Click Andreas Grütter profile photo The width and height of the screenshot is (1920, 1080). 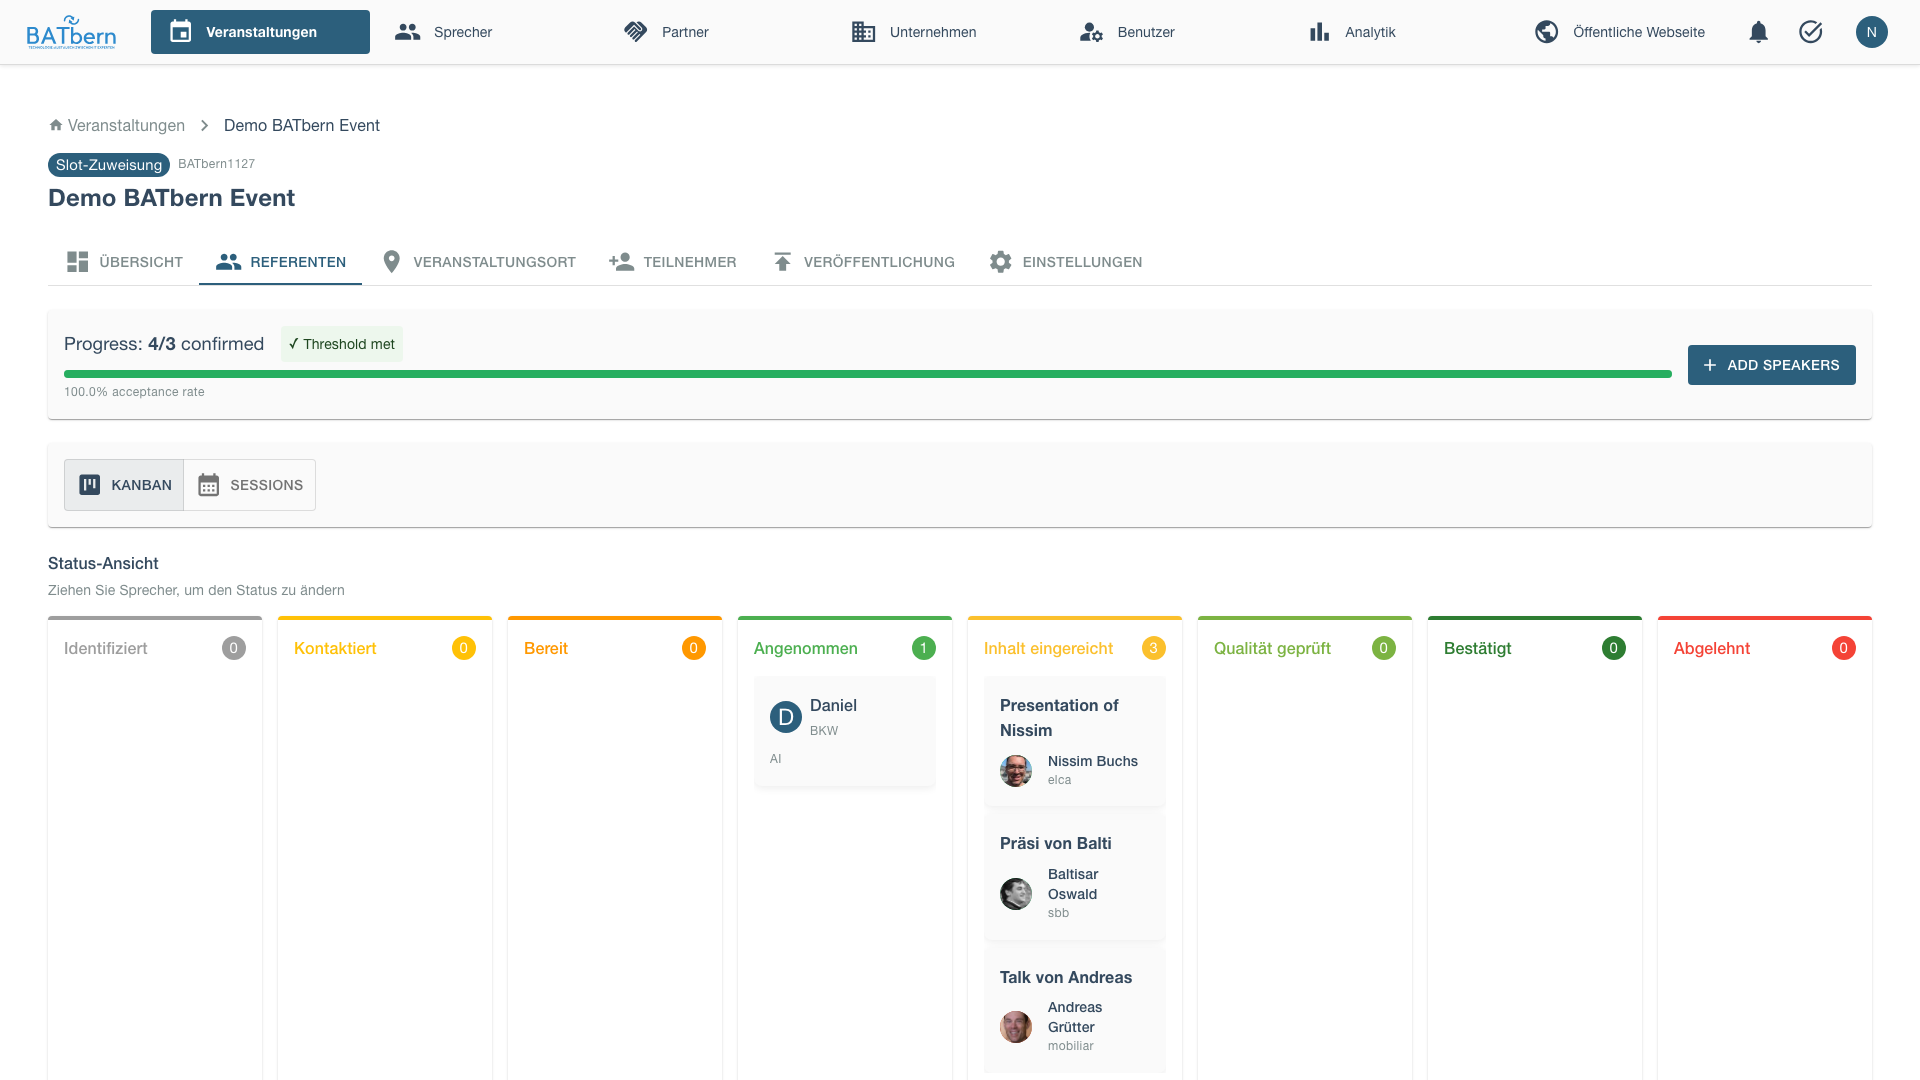pyautogui.click(x=1016, y=1026)
